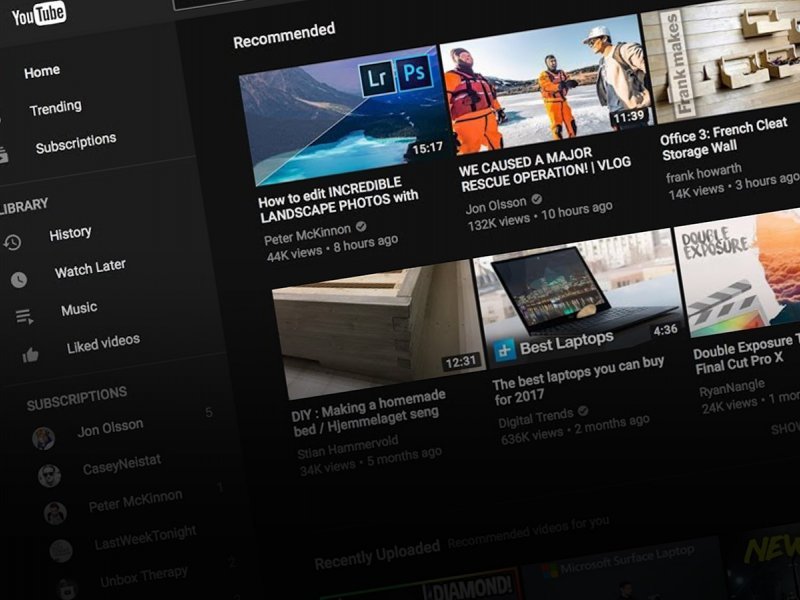
Task: Open title "DIY : Making a homemade bed"
Action: click(x=369, y=413)
